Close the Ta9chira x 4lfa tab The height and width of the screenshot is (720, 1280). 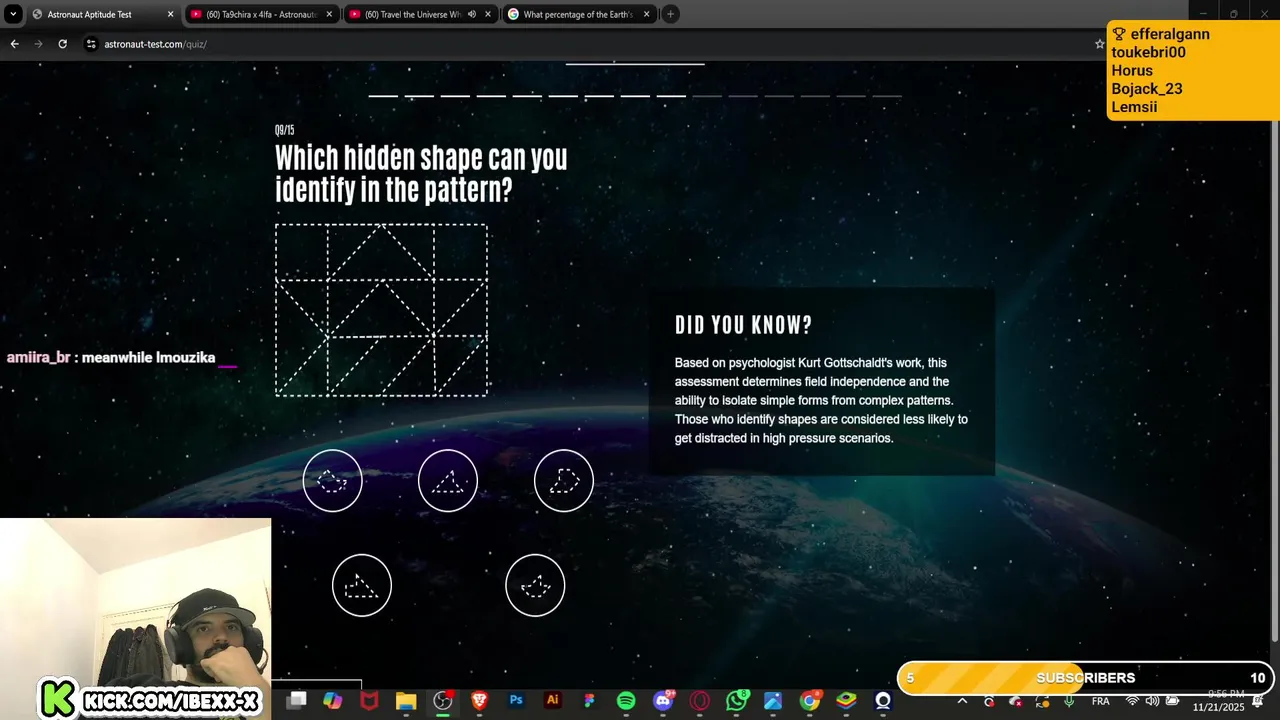[329, 15]
